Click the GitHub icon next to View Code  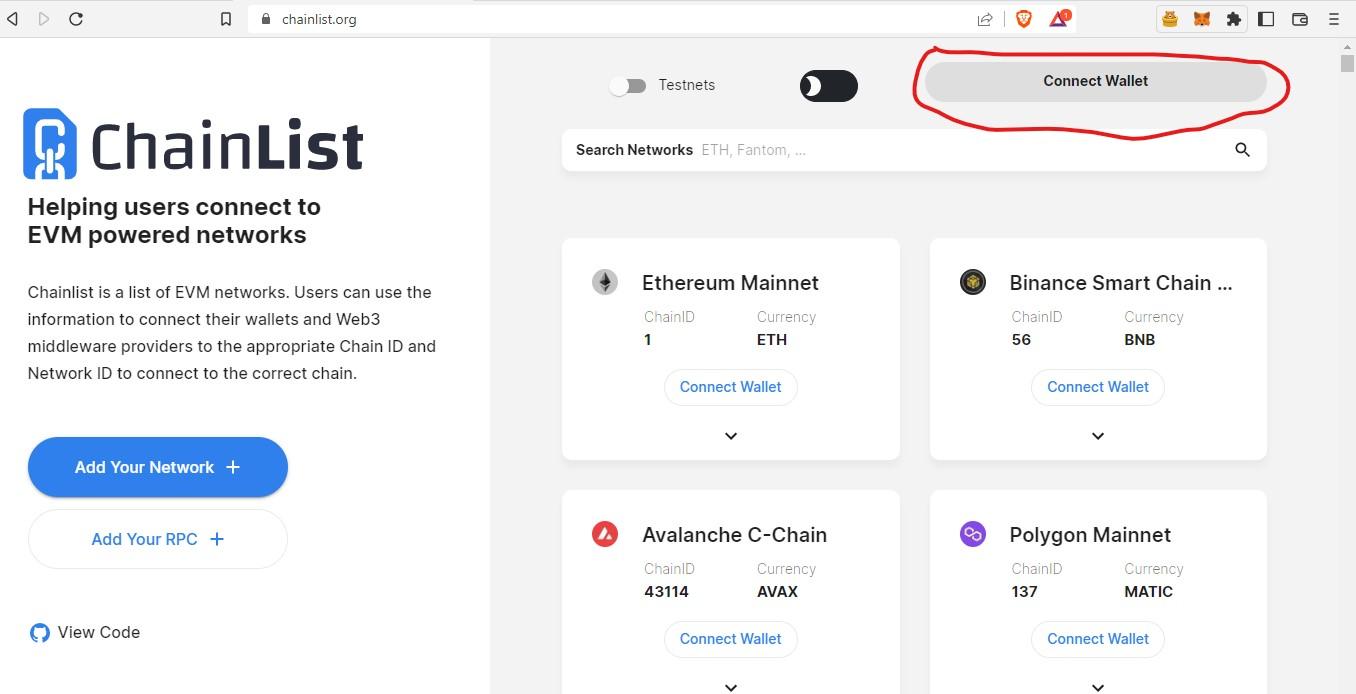[x=40, y=632]
